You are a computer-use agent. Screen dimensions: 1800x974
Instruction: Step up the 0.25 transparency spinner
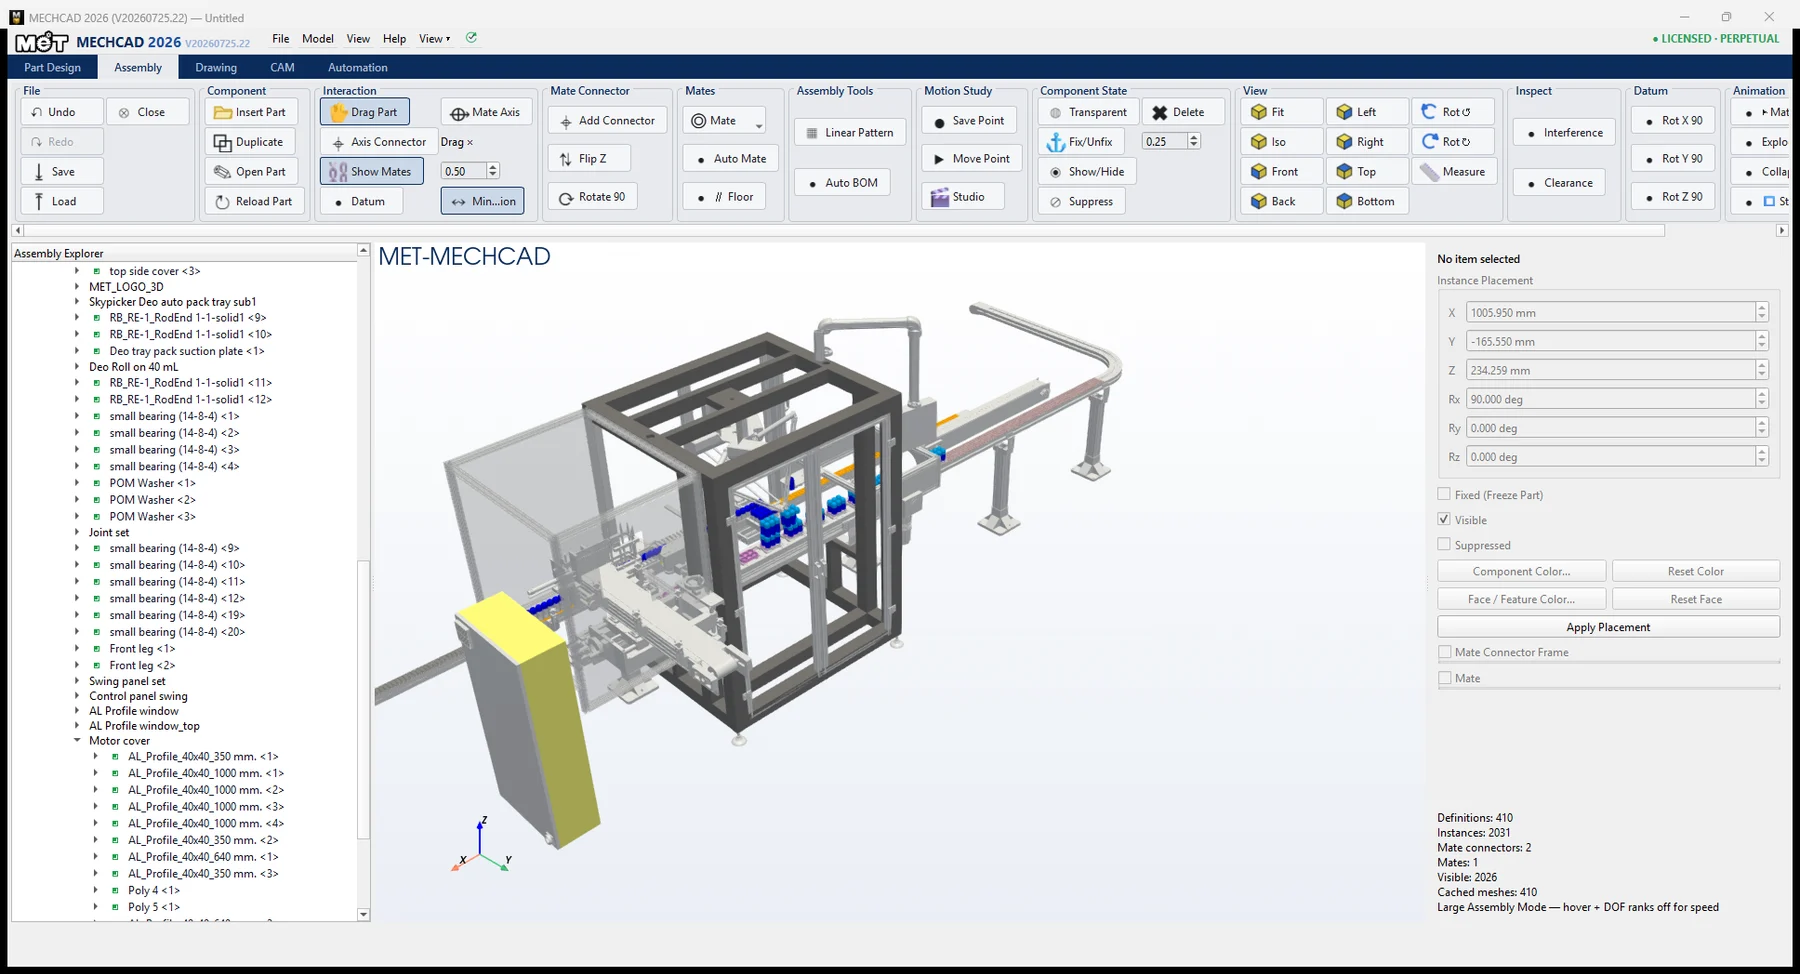pyautogui.click(x=1194, y=137)
